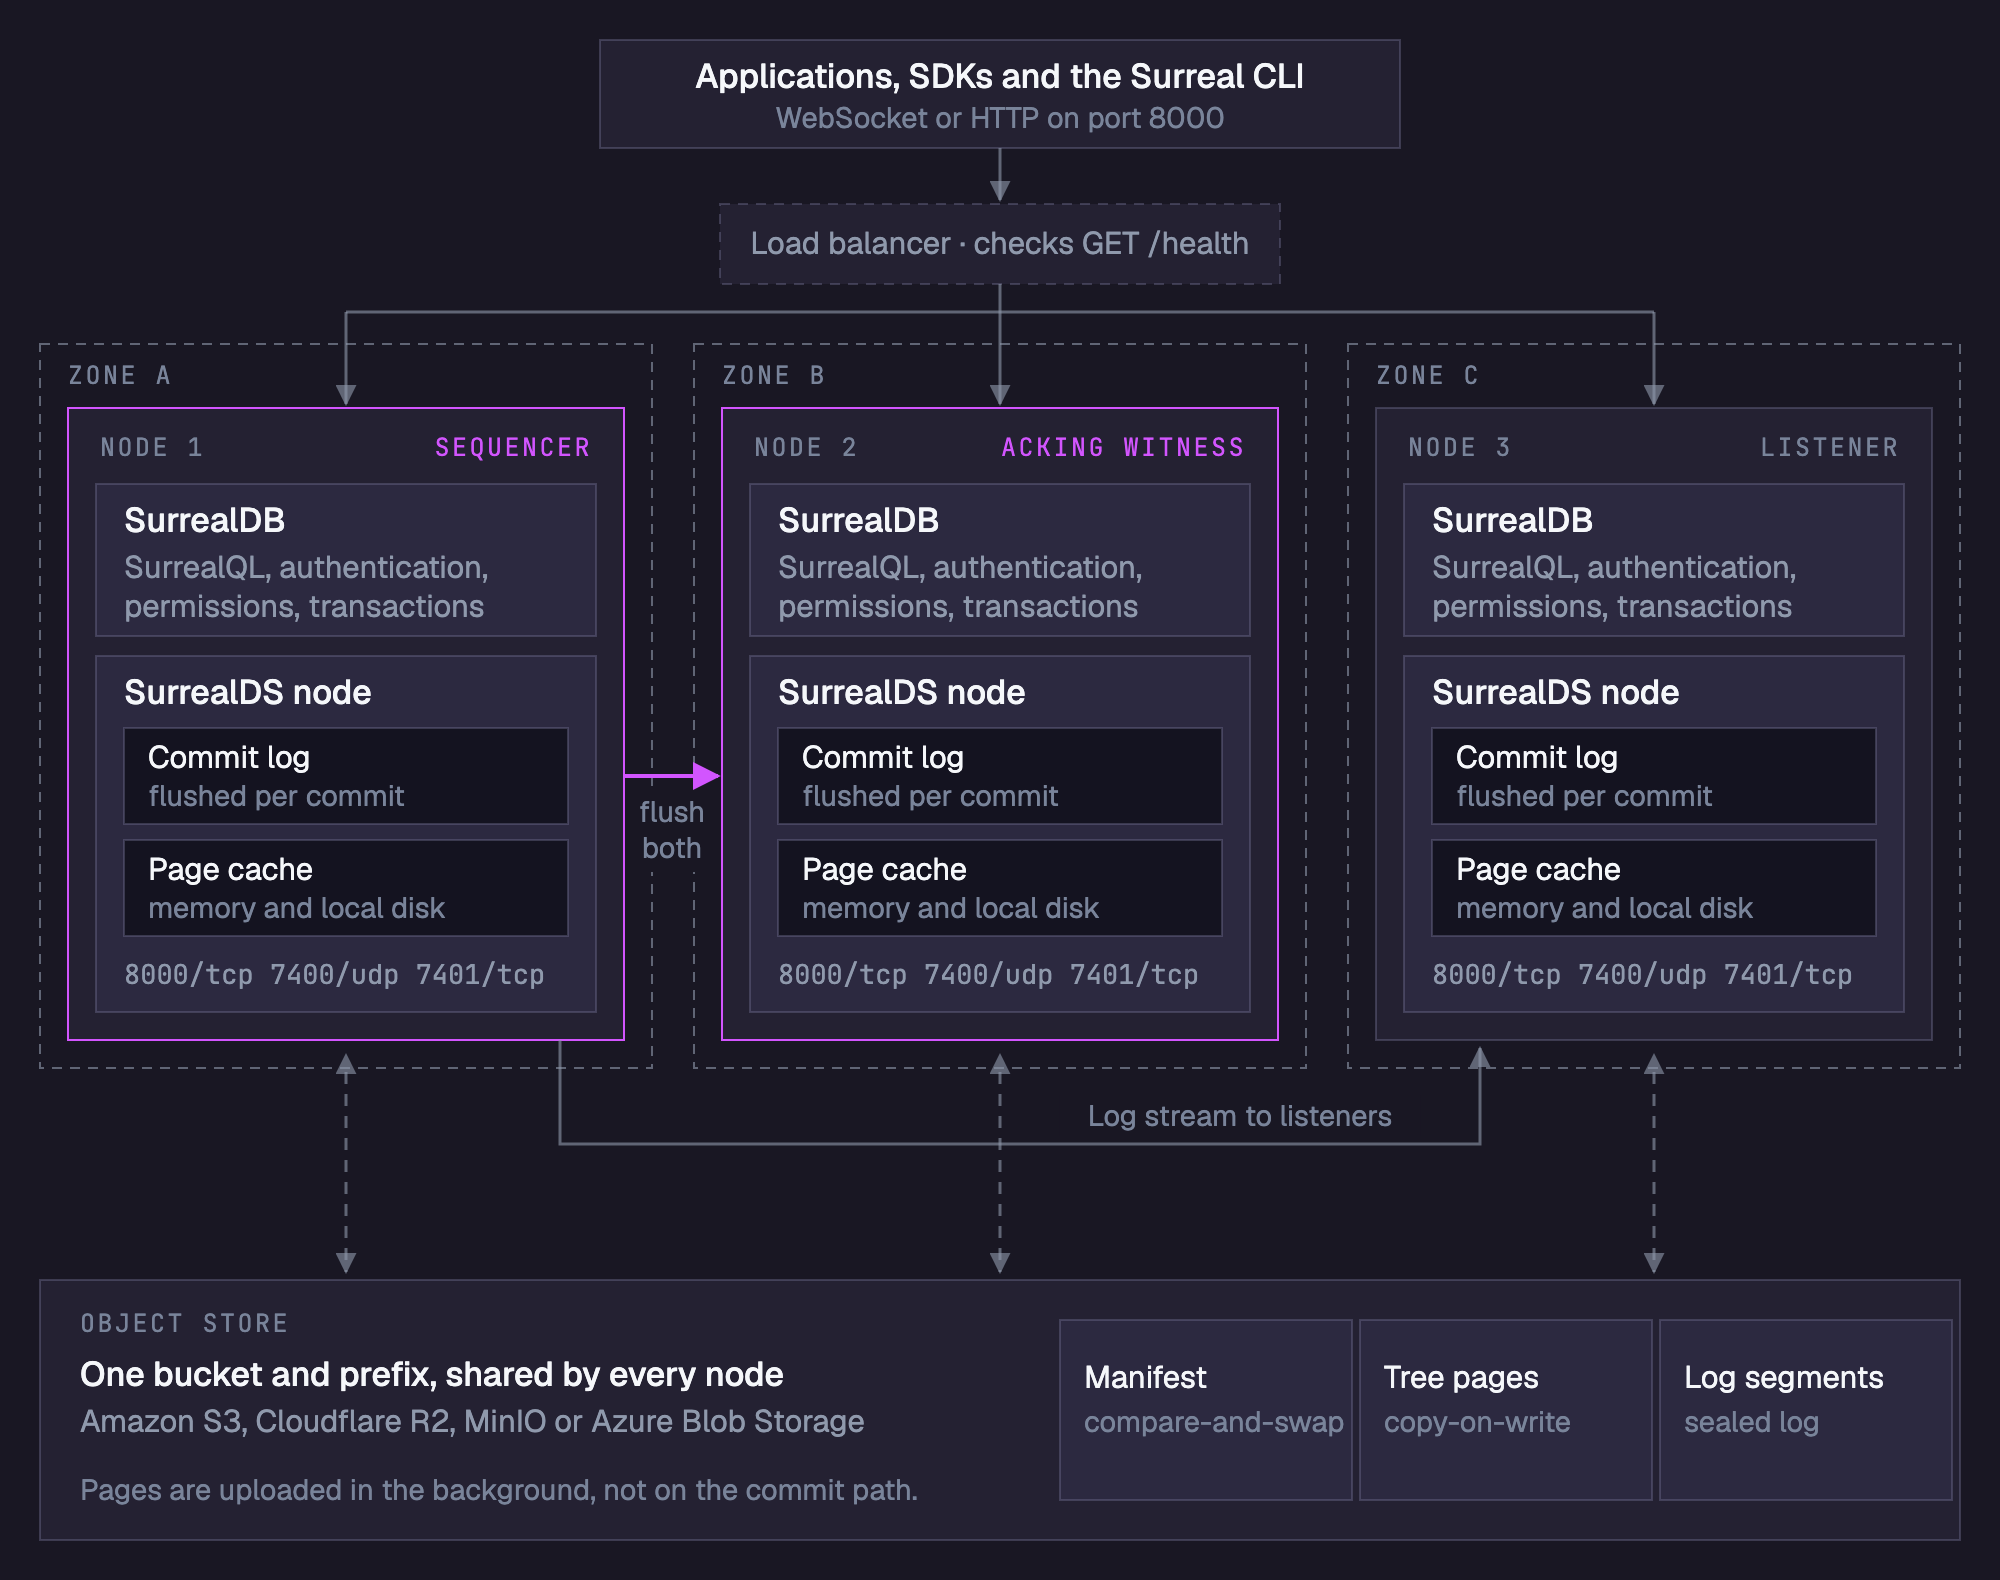Click 'Log stream to listeners' label

coord(1240,1116)
